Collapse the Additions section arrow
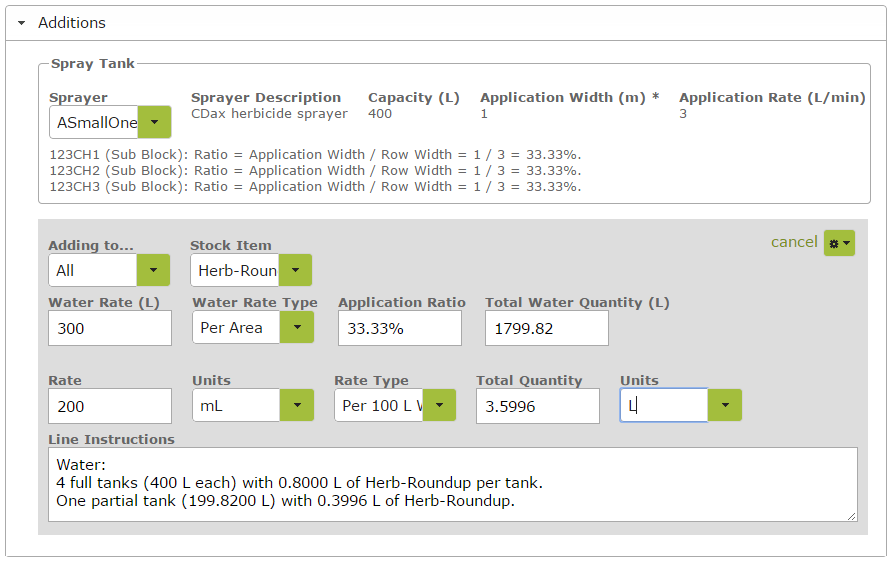 click(22, 23)
